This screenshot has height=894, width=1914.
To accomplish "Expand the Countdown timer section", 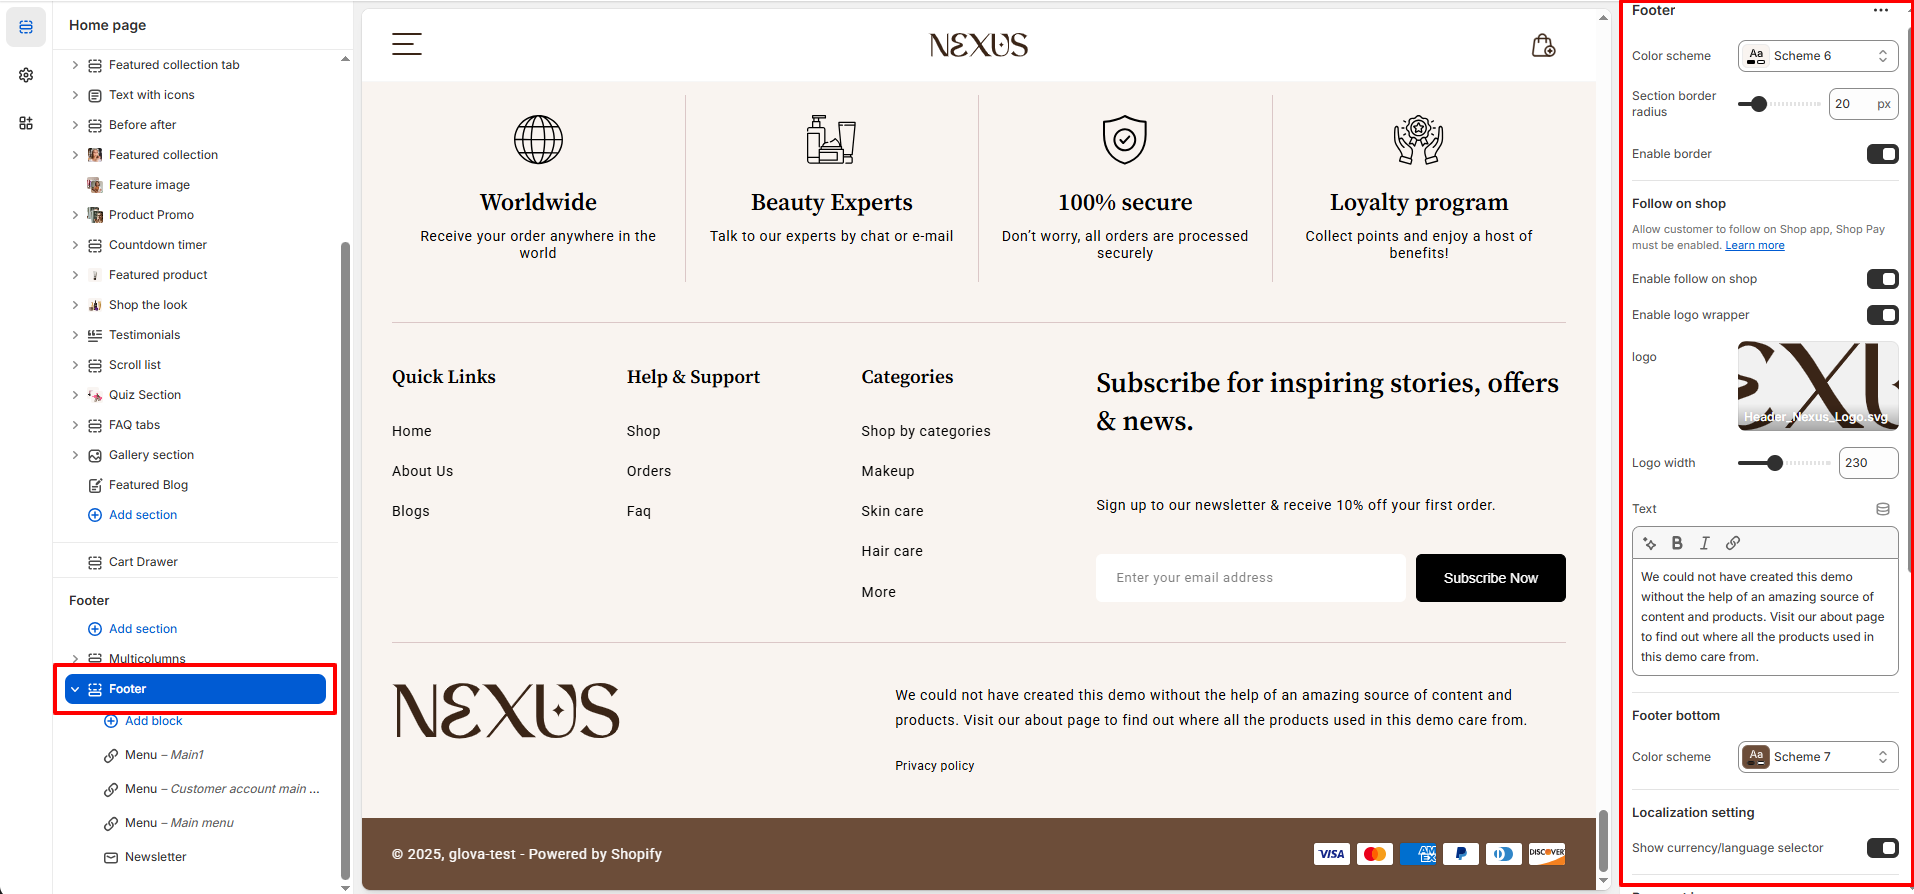I will (x=75, y=245).
